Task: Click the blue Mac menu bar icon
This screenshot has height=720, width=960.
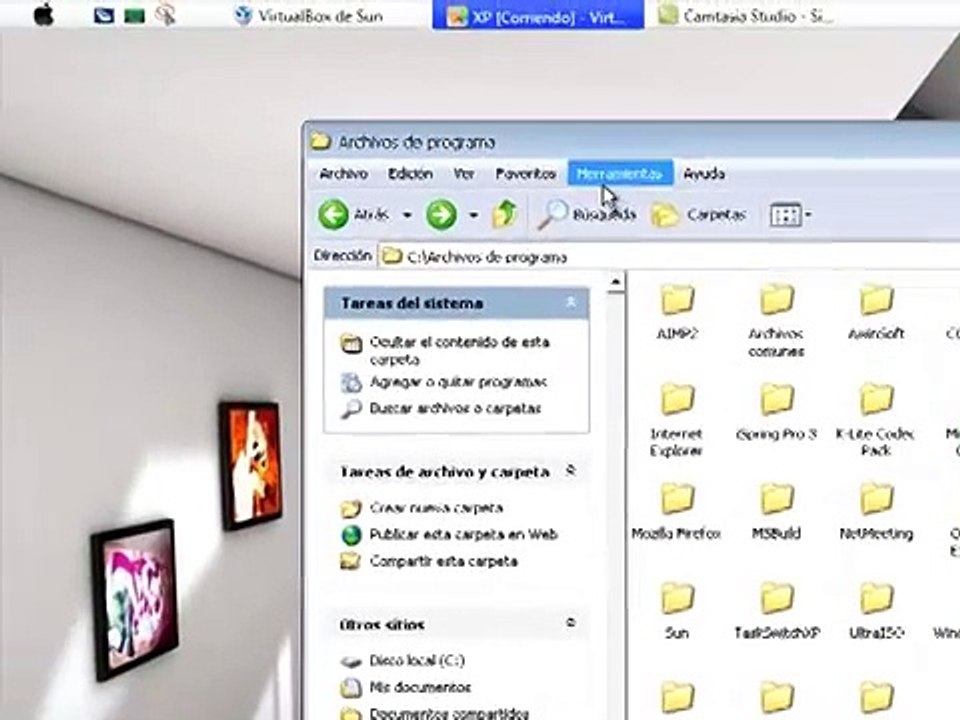Action: pyautogui.click(x=103, y=15)
